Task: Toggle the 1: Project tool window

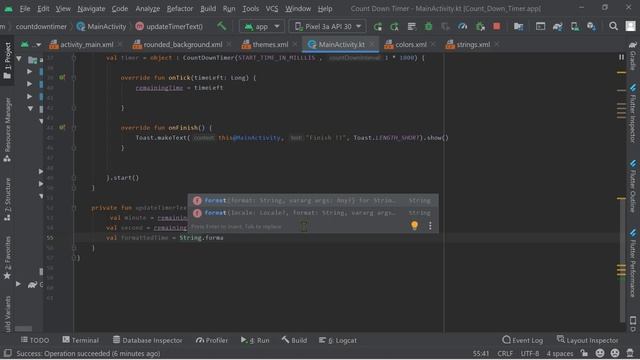Action: 7,60
